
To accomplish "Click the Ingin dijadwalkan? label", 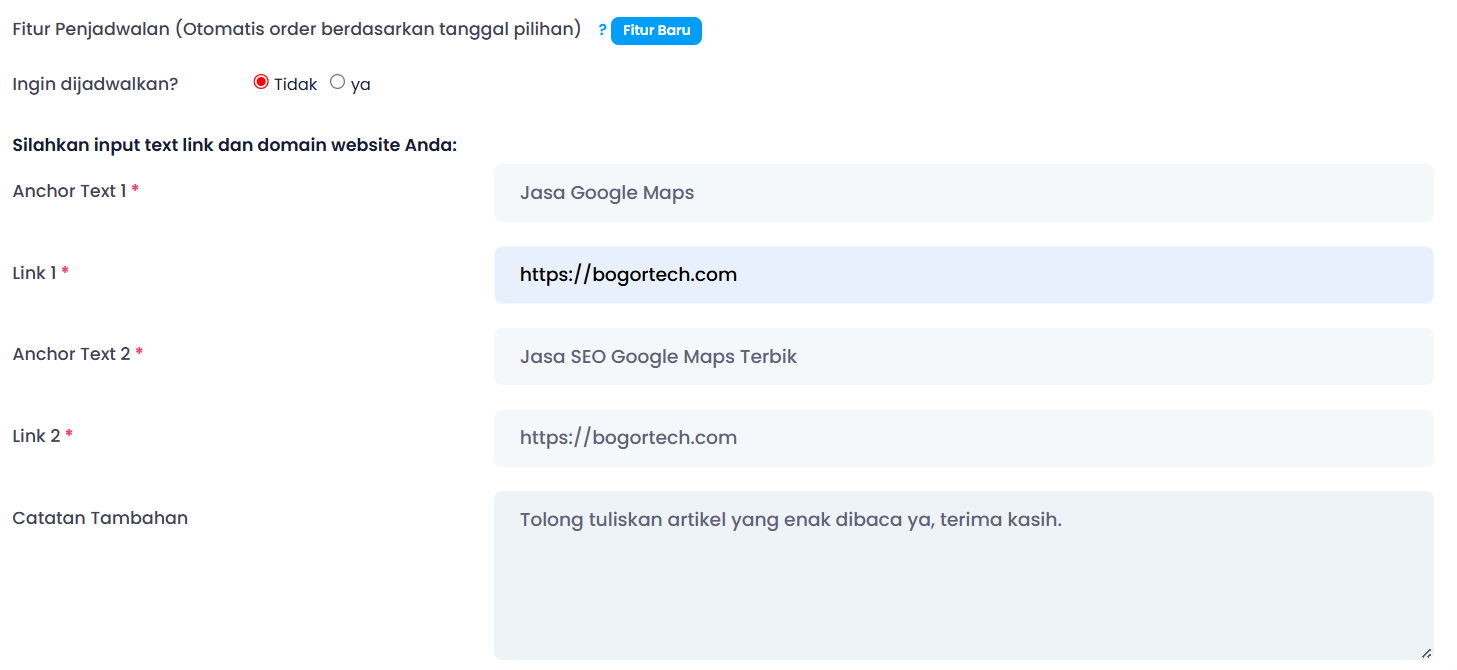I will tap(95, 84).
